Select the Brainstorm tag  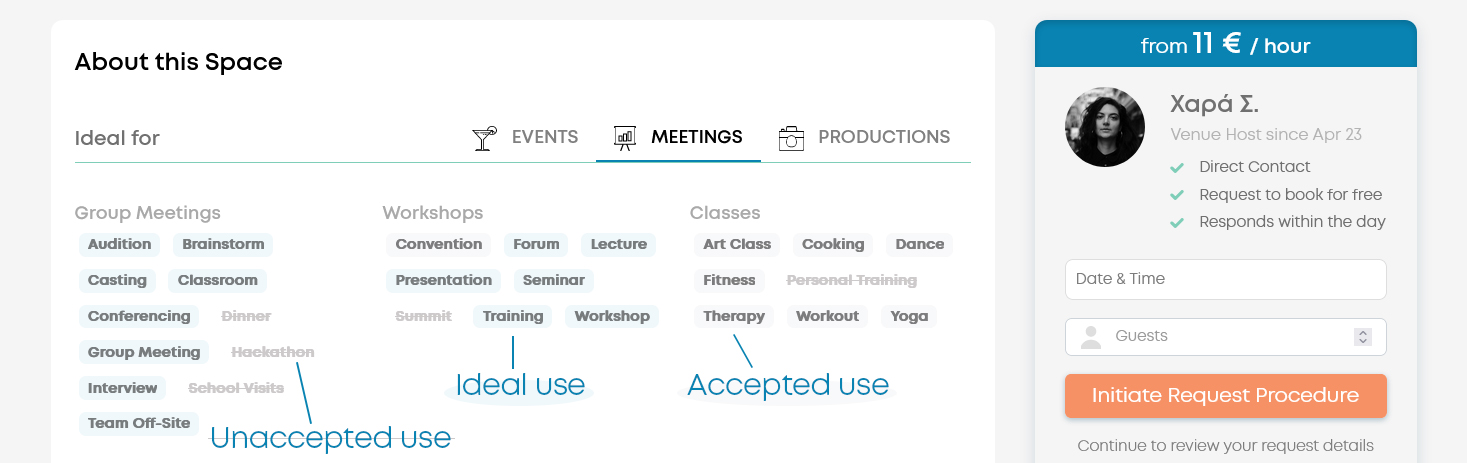coord(222,244)
